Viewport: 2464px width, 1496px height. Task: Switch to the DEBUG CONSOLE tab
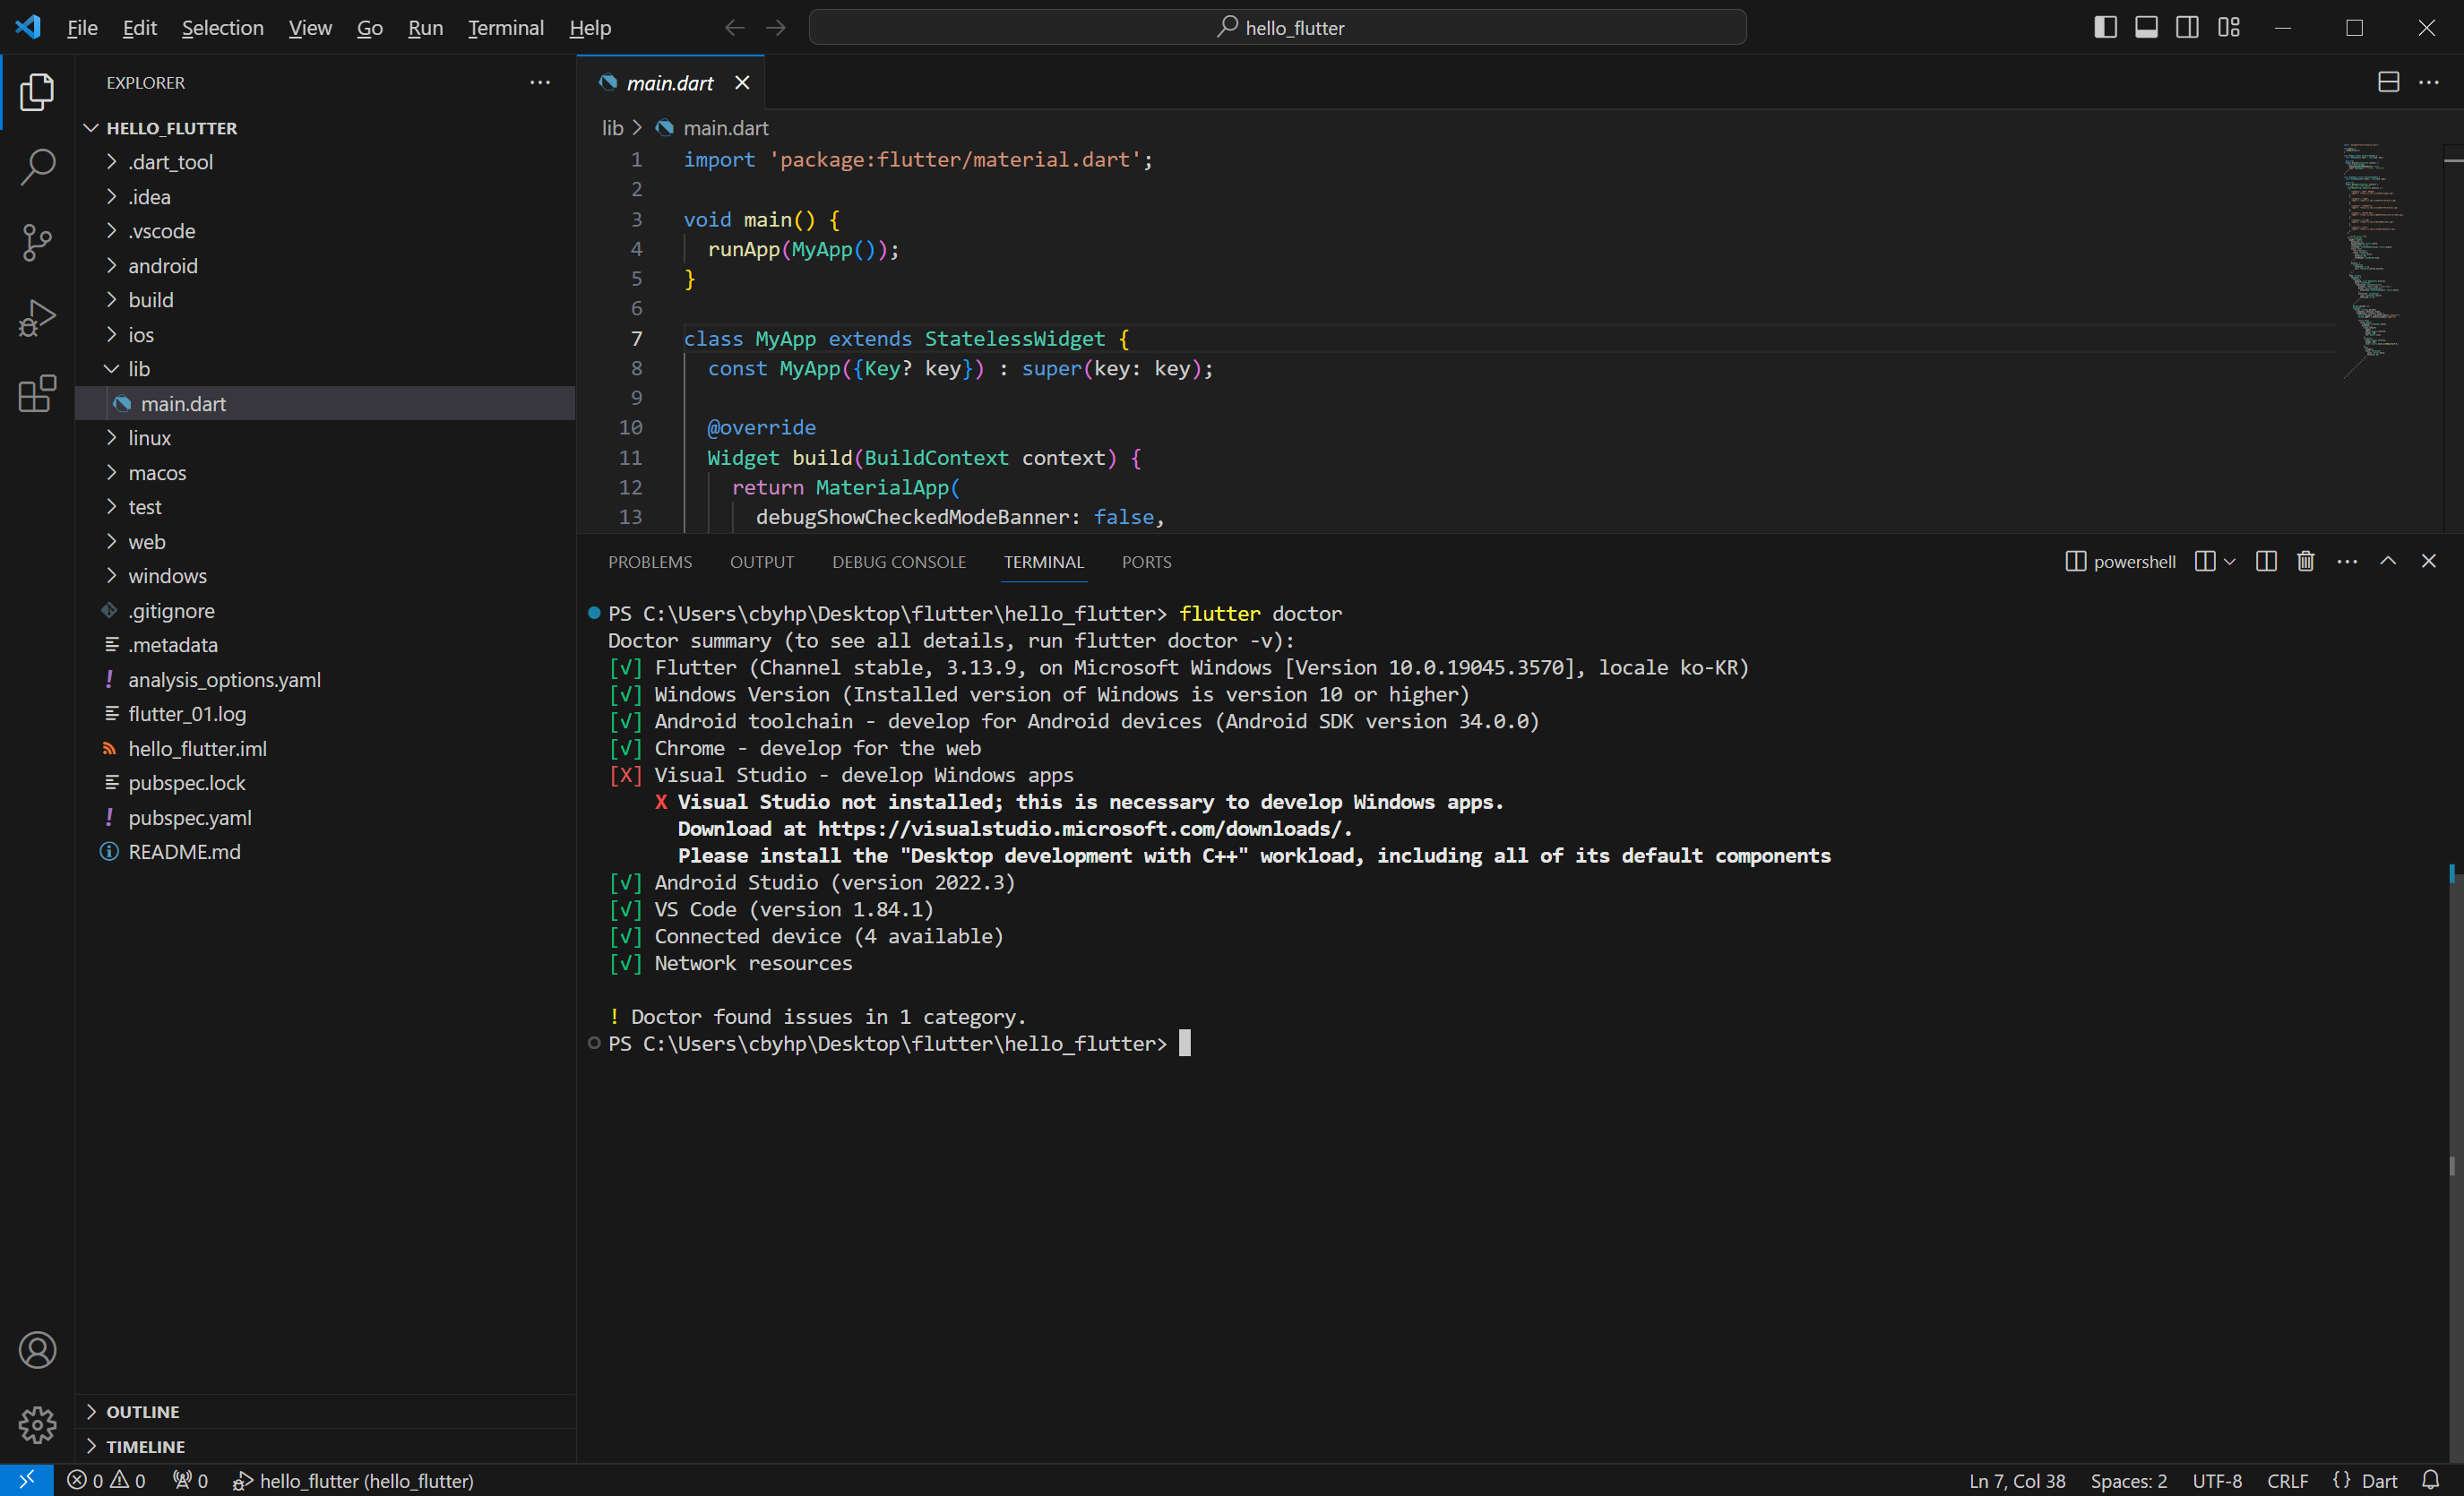click(x=899, y=562)
